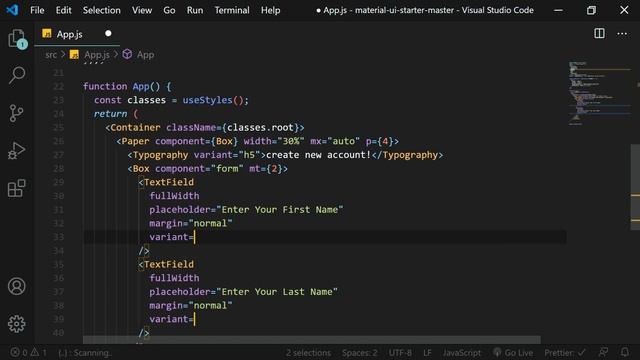Image resolution: width=640 pixels, height=360 pixels.
Task: Open the Edit menu
Action: pyautogui.click(x=63, y=10)
